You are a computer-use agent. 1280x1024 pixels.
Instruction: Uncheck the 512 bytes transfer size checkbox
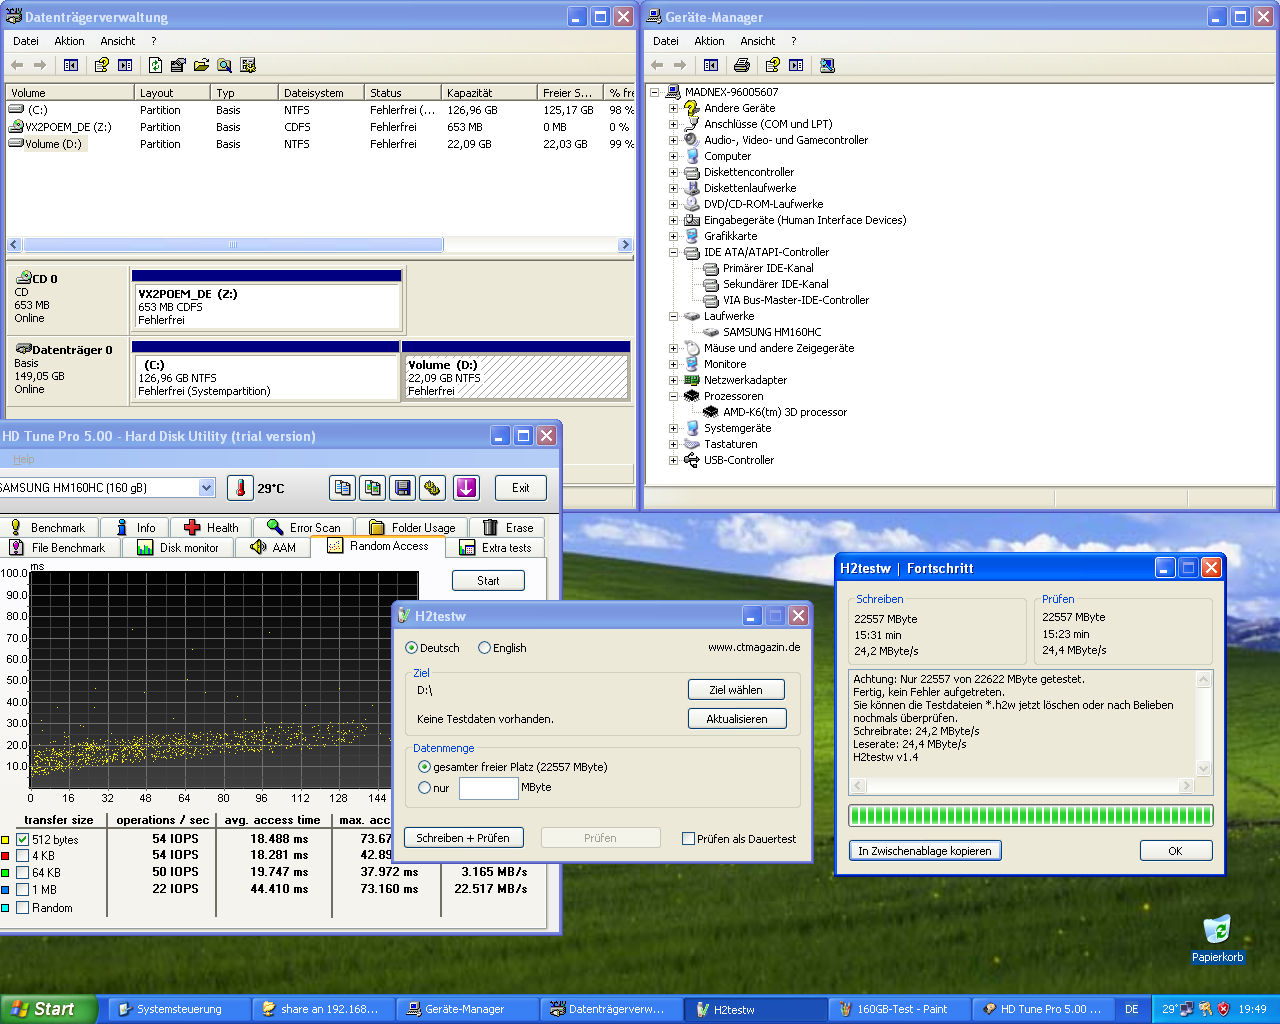[x=22, y=840]
